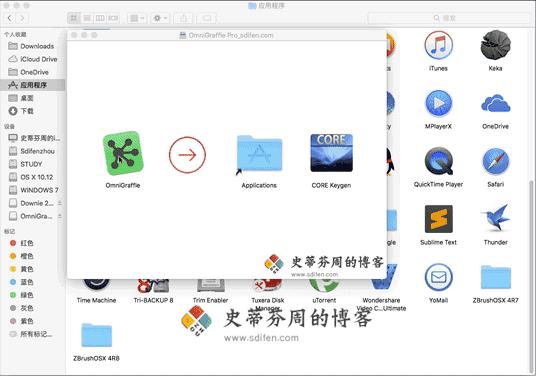Open the Safari app icon
This screenshot has height=376, width=536.
pos(496,161)
